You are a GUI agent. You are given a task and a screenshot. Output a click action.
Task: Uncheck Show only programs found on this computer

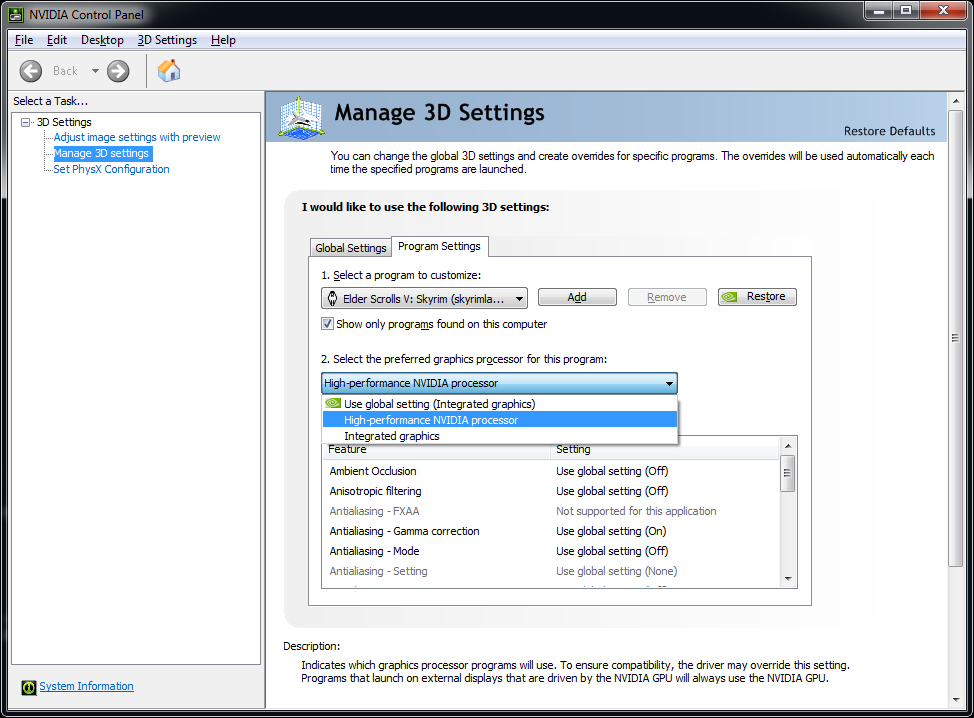(327, 324)
